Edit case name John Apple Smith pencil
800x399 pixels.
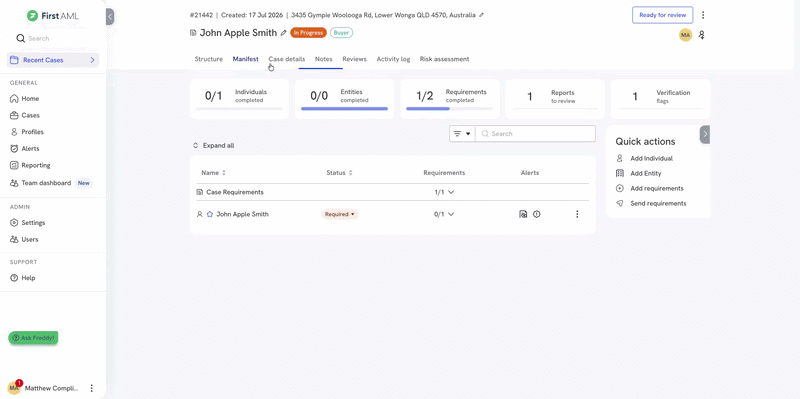coord(284,33)
